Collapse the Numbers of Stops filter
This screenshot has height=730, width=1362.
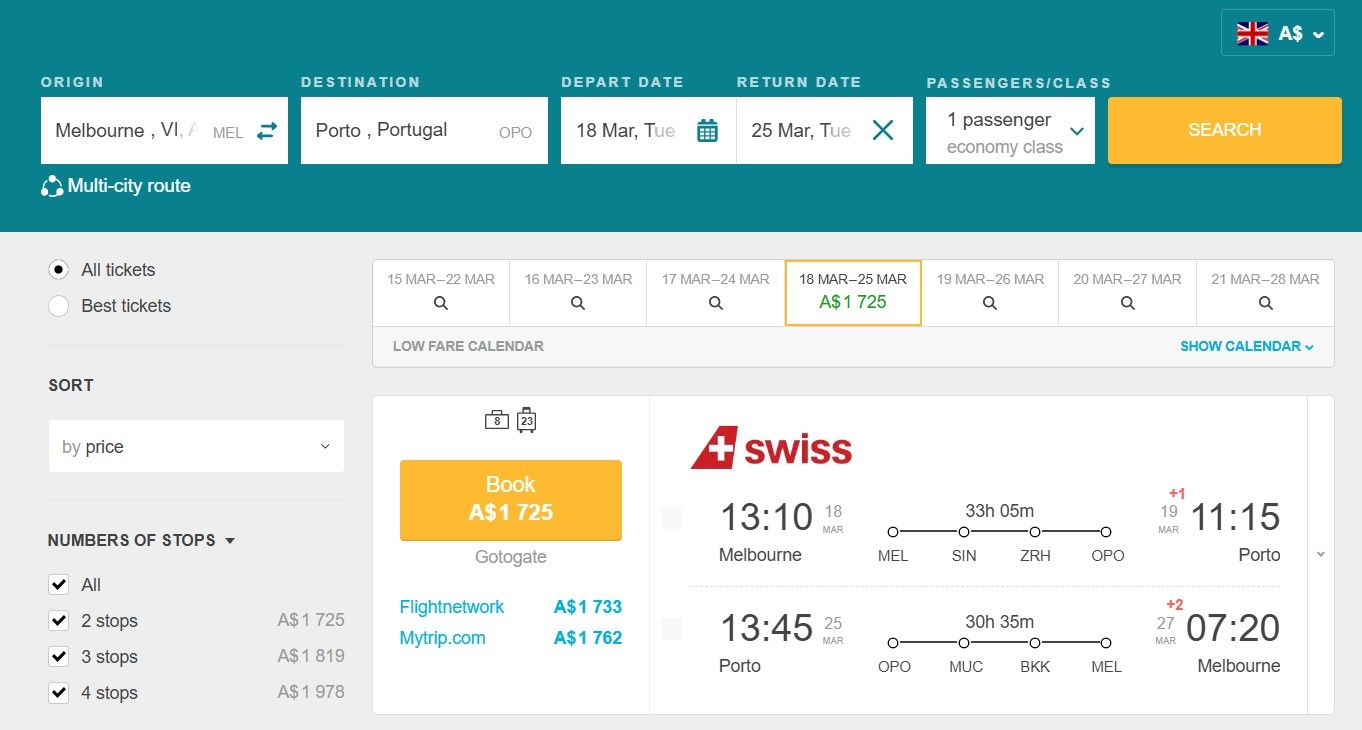[x=141, y=540]
